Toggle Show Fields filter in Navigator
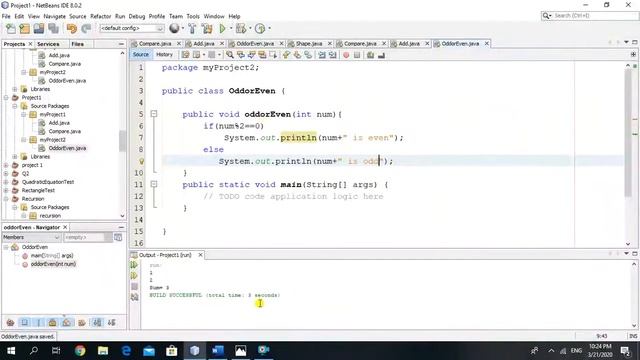The height and width of the screenshot is (360, 640). coord(25,322)
